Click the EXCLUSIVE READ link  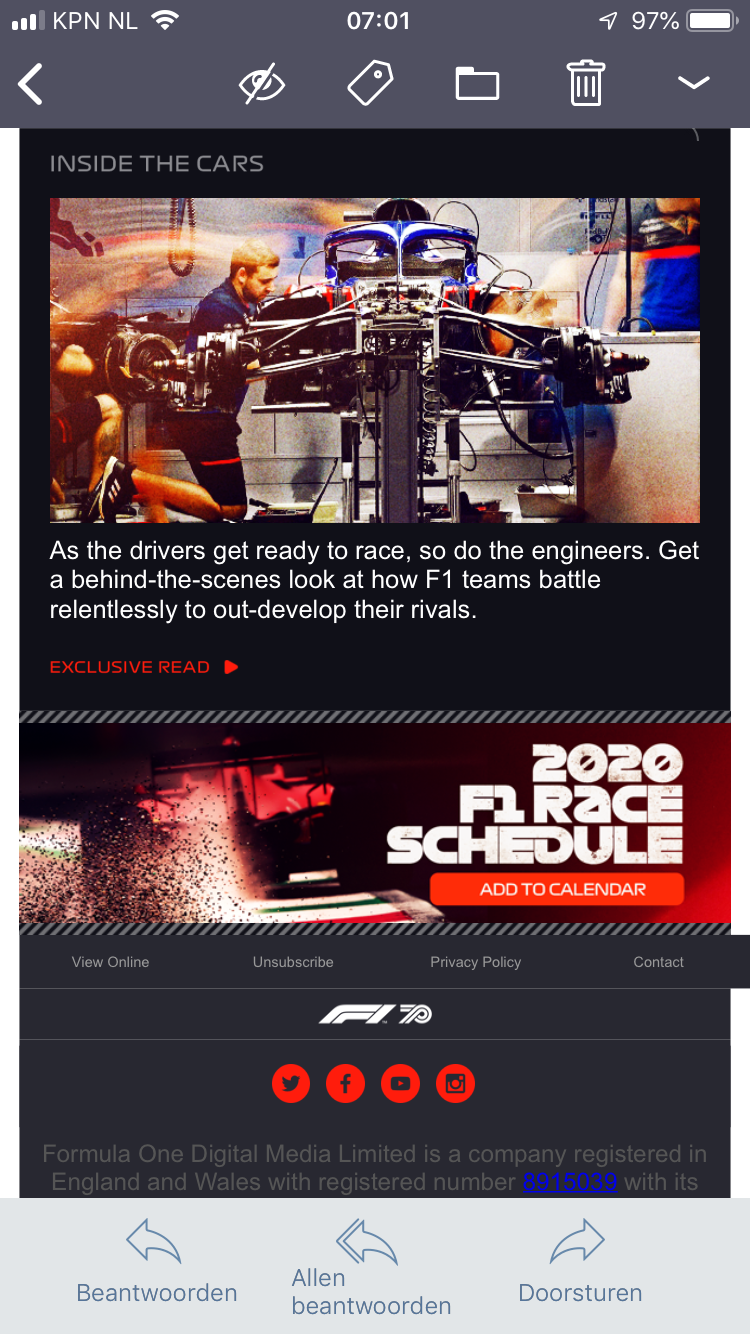pyautogui.click(x=130, y=667)
